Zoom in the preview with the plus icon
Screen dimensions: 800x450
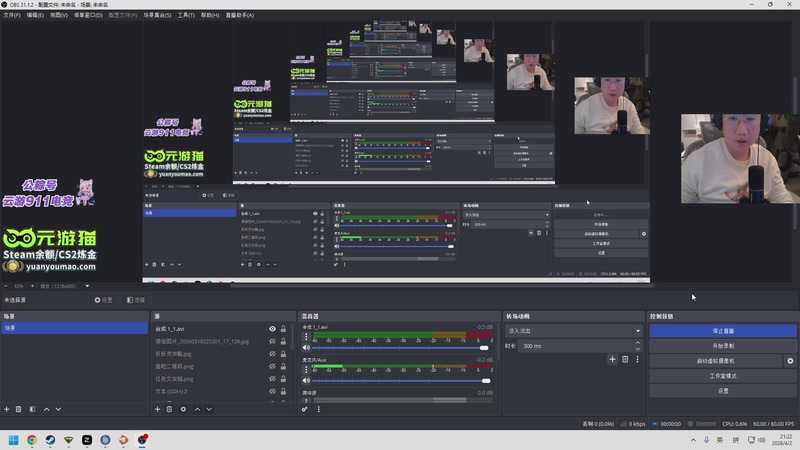point(32,286)
